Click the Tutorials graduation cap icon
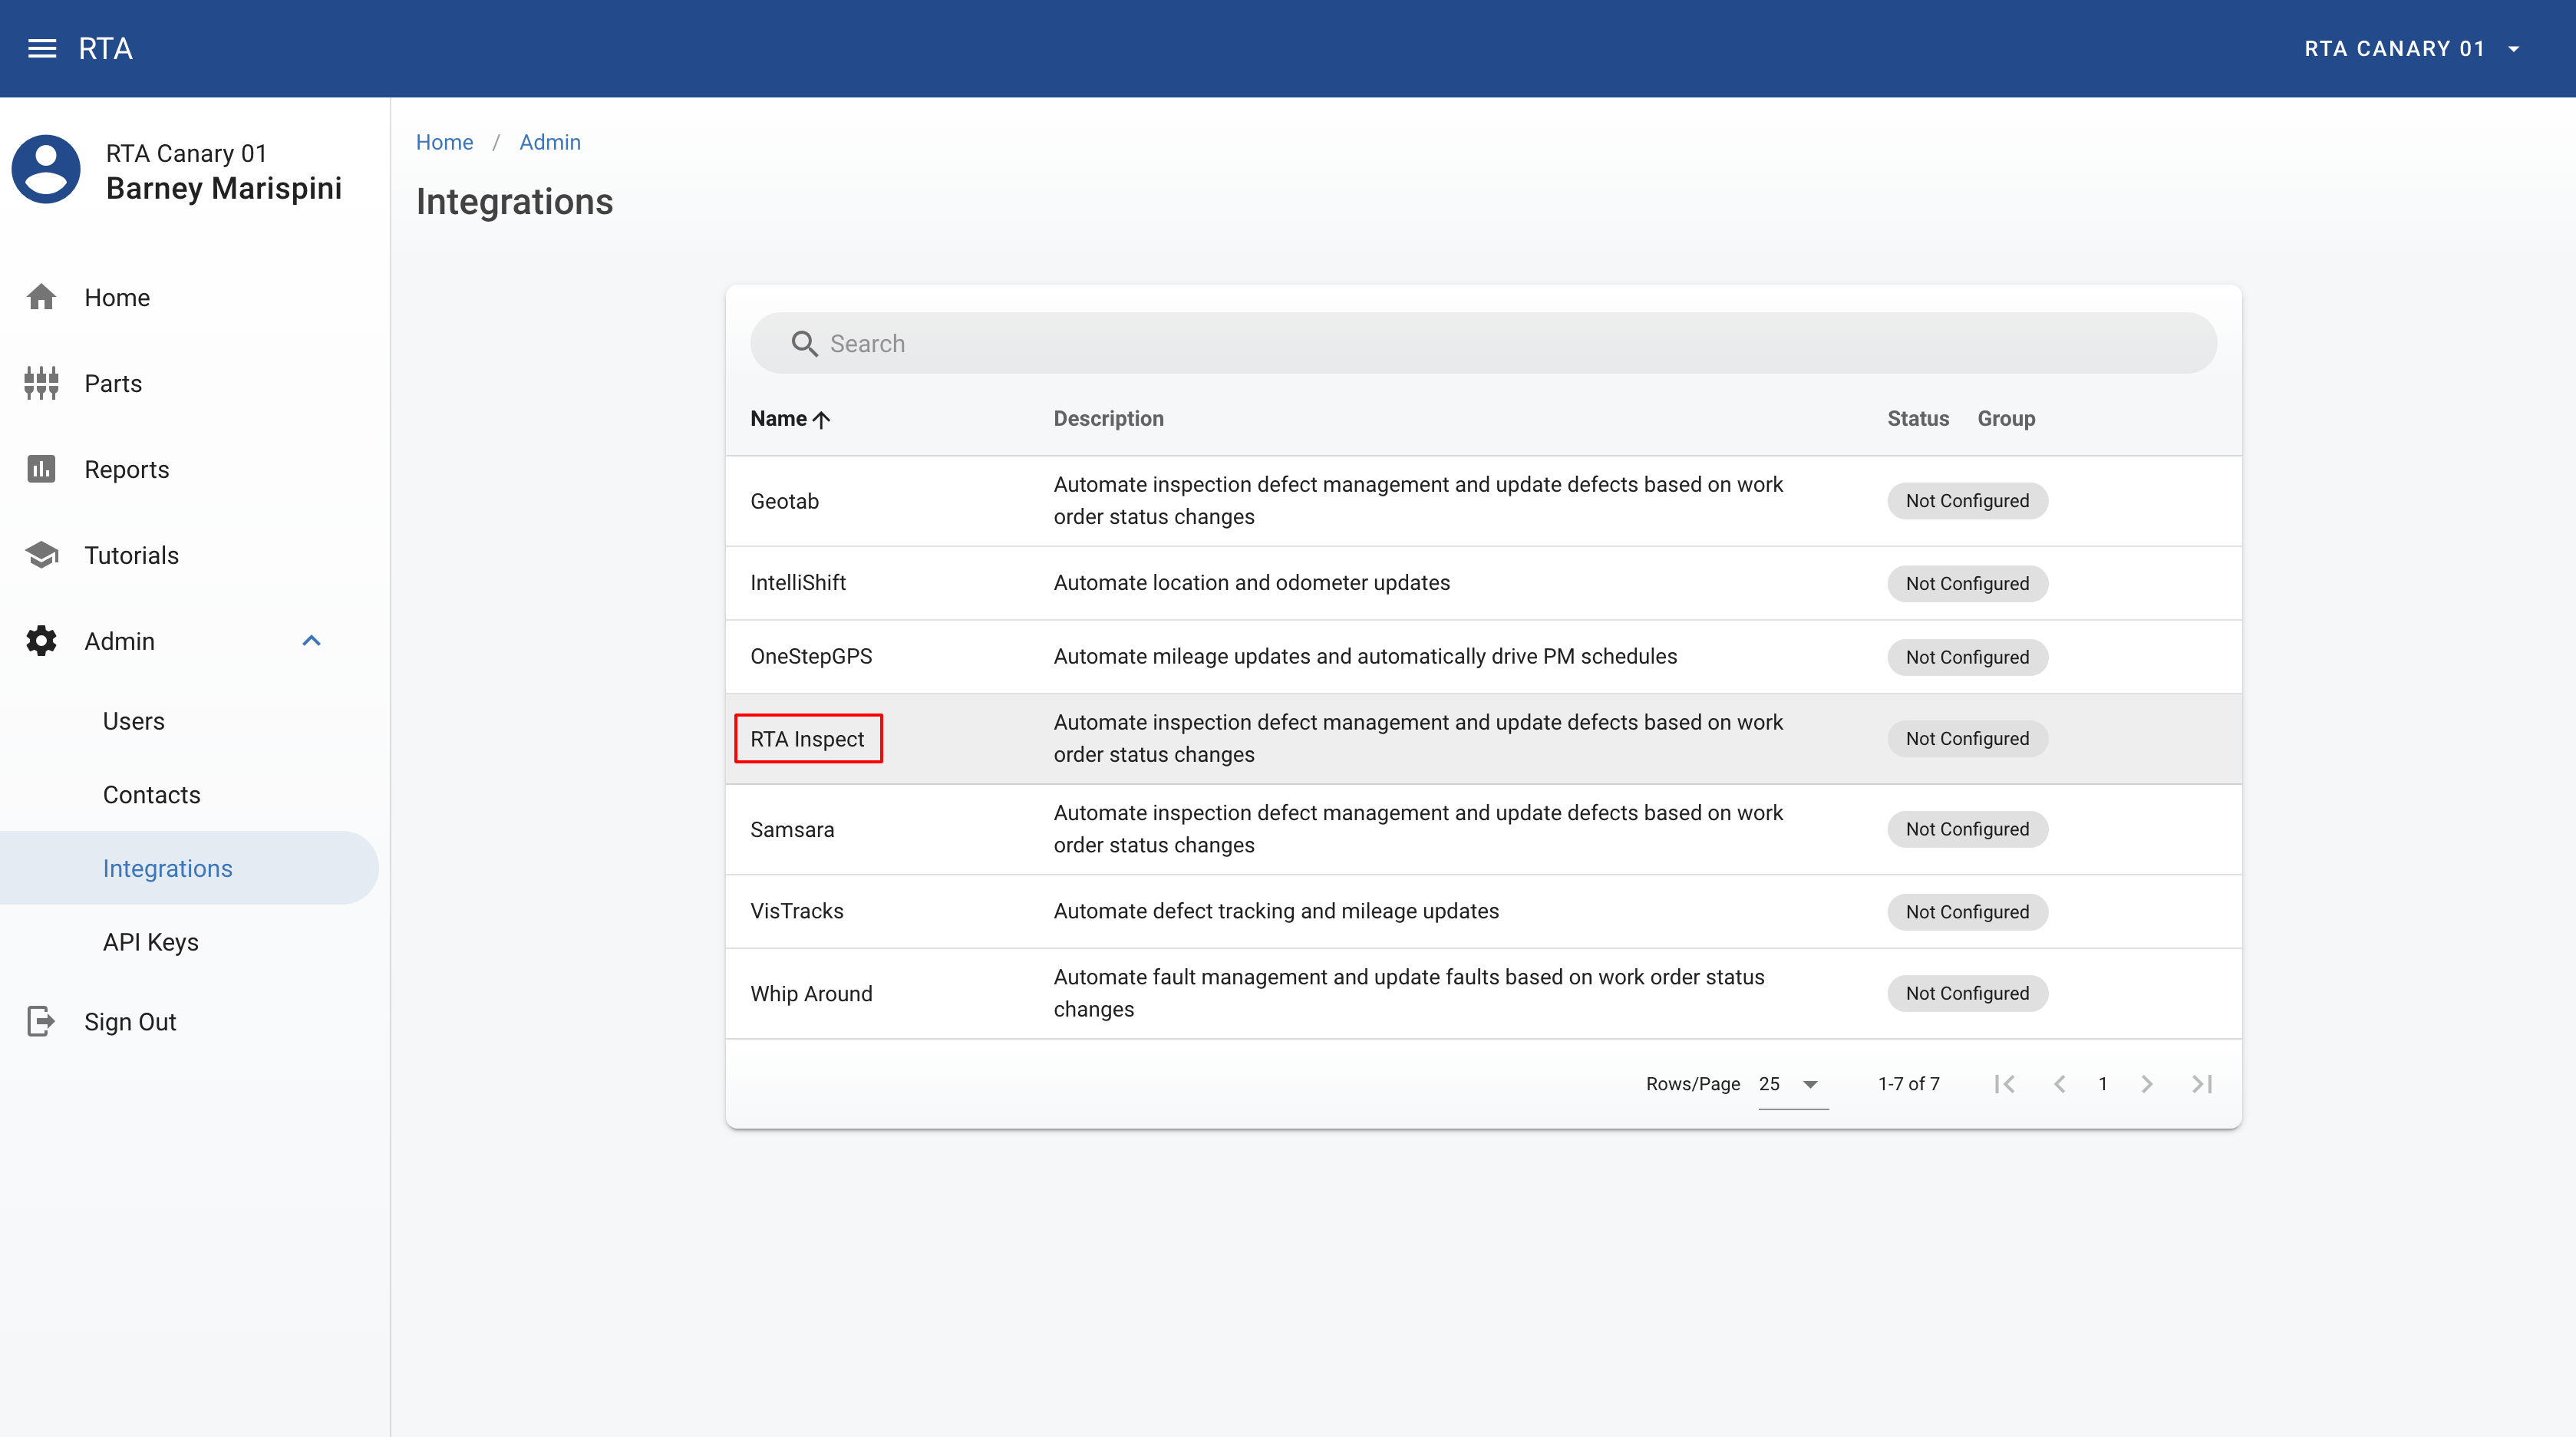Screen dimensions: 2576x1437 click(x=41, y=555)
